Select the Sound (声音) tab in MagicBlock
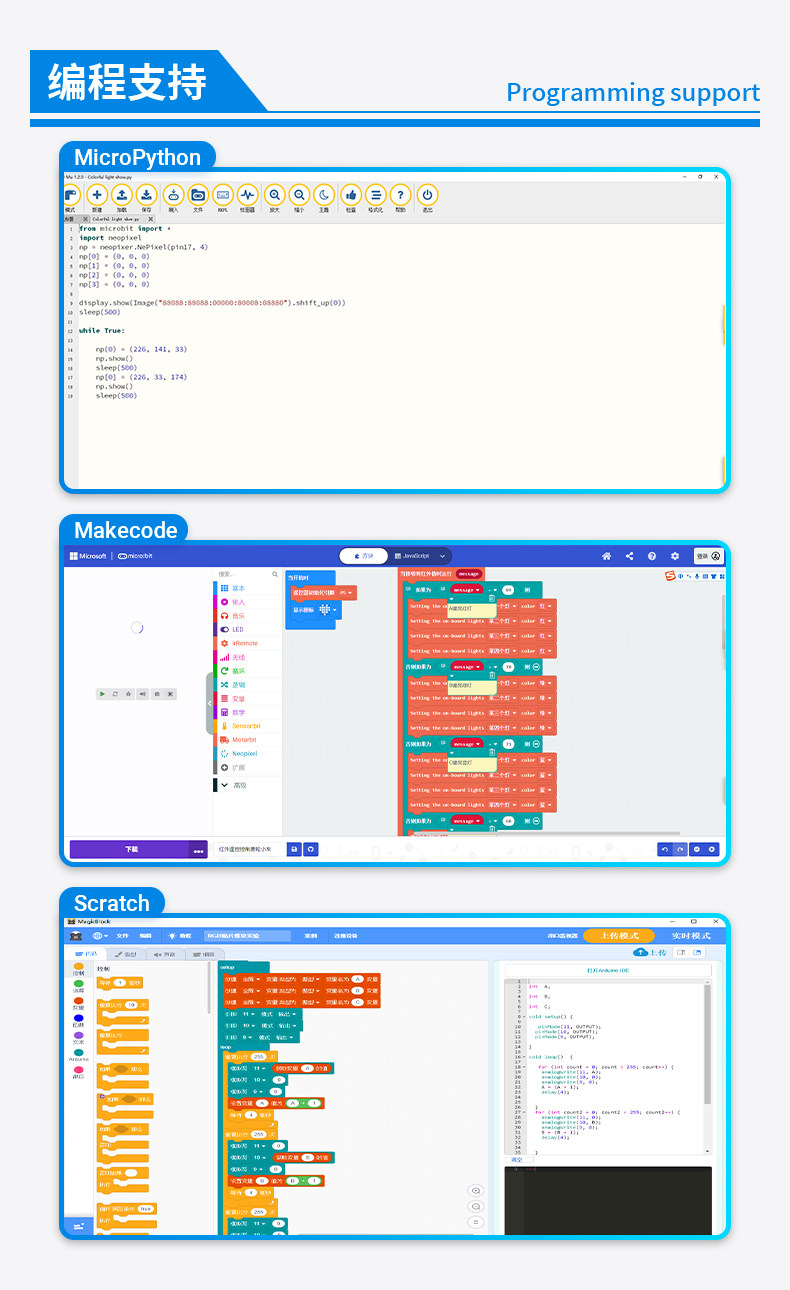 click(164, 954)
